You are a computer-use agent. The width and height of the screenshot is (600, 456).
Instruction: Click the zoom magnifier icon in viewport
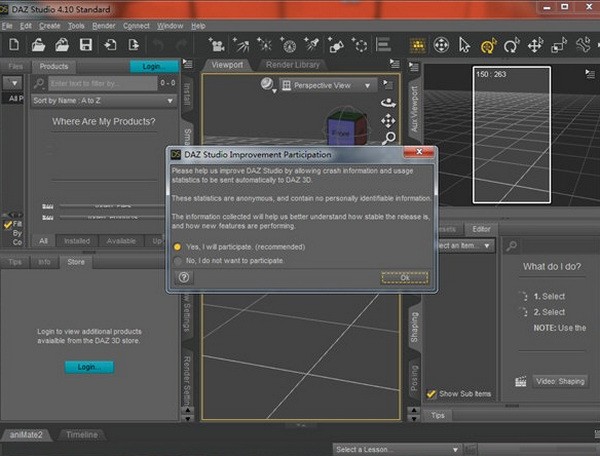388,138
